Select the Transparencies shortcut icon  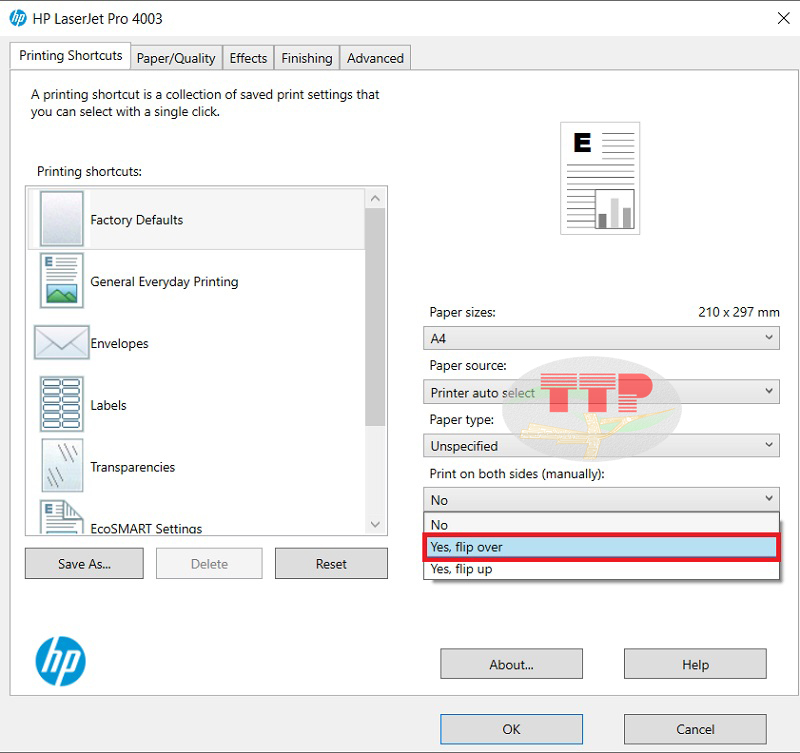(x=62, y=466)
